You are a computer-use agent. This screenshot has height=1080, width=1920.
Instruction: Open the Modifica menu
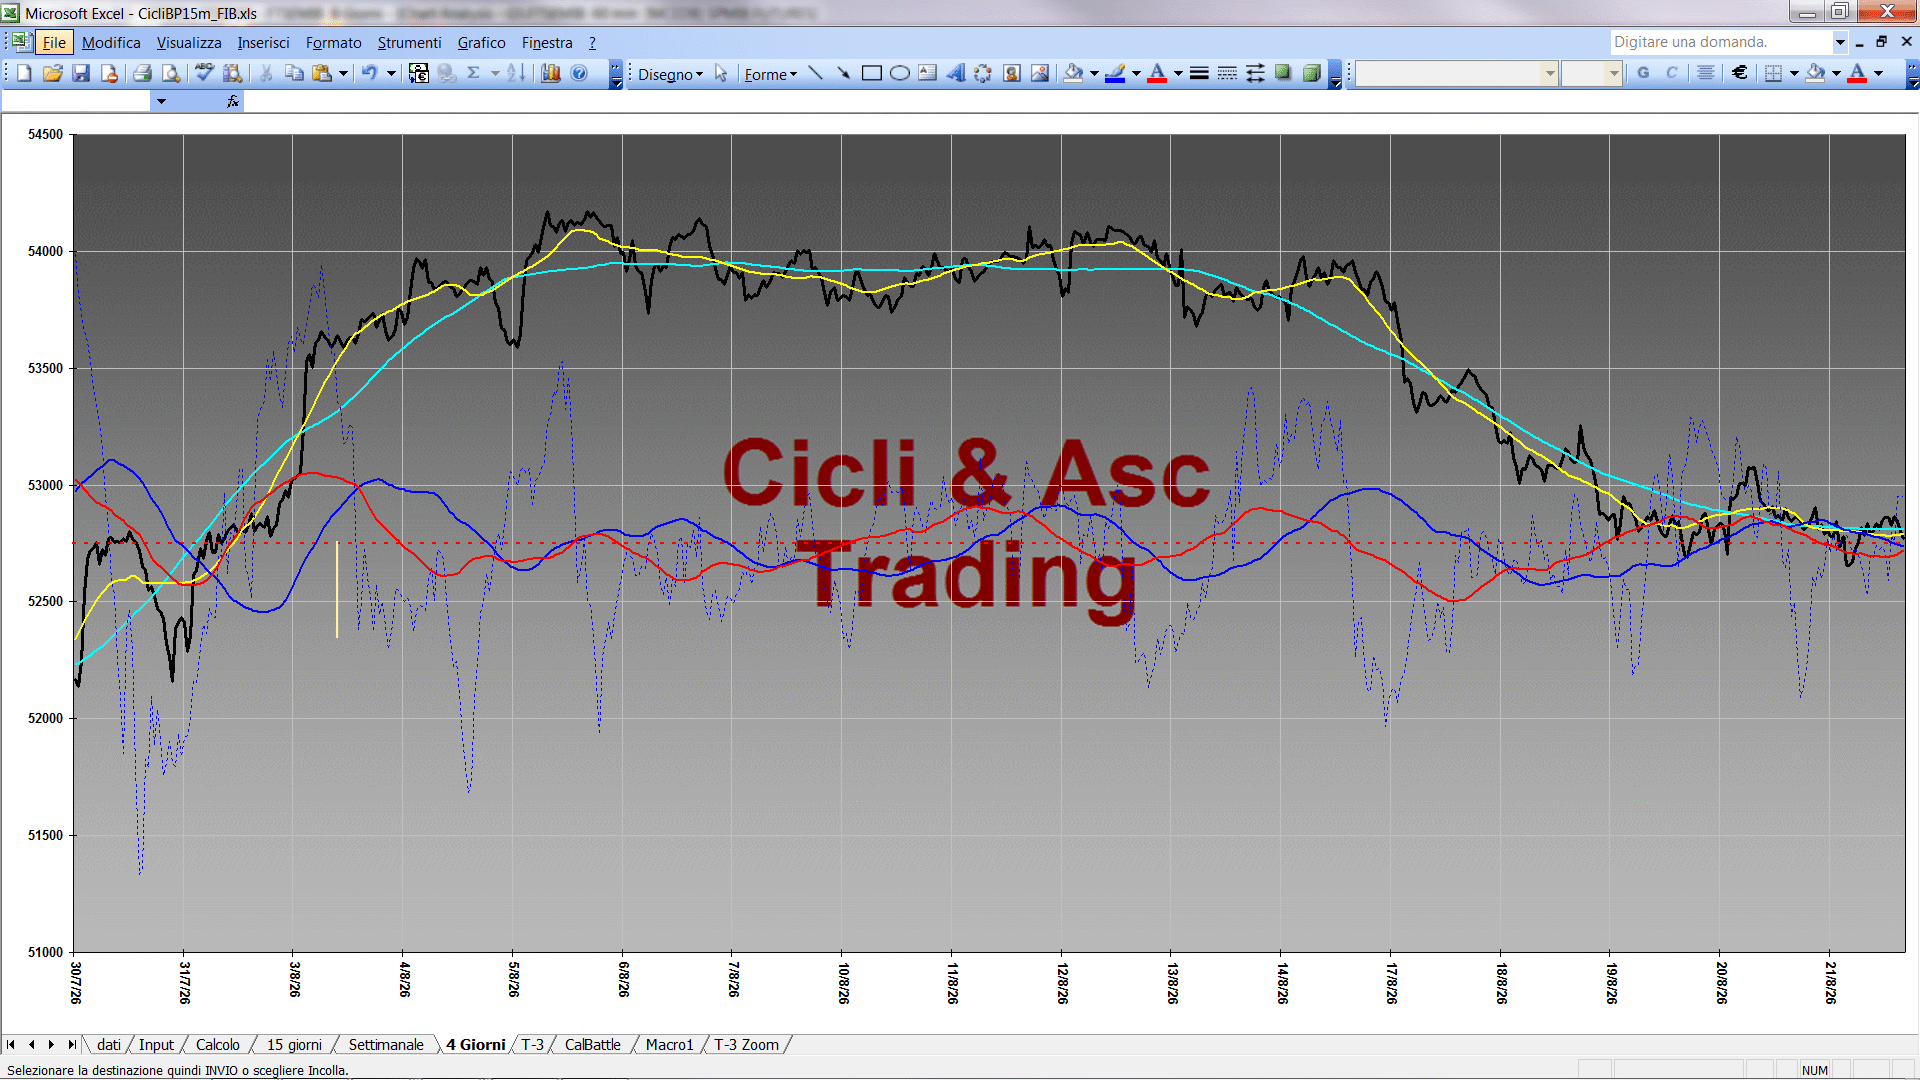coord(111,42)
